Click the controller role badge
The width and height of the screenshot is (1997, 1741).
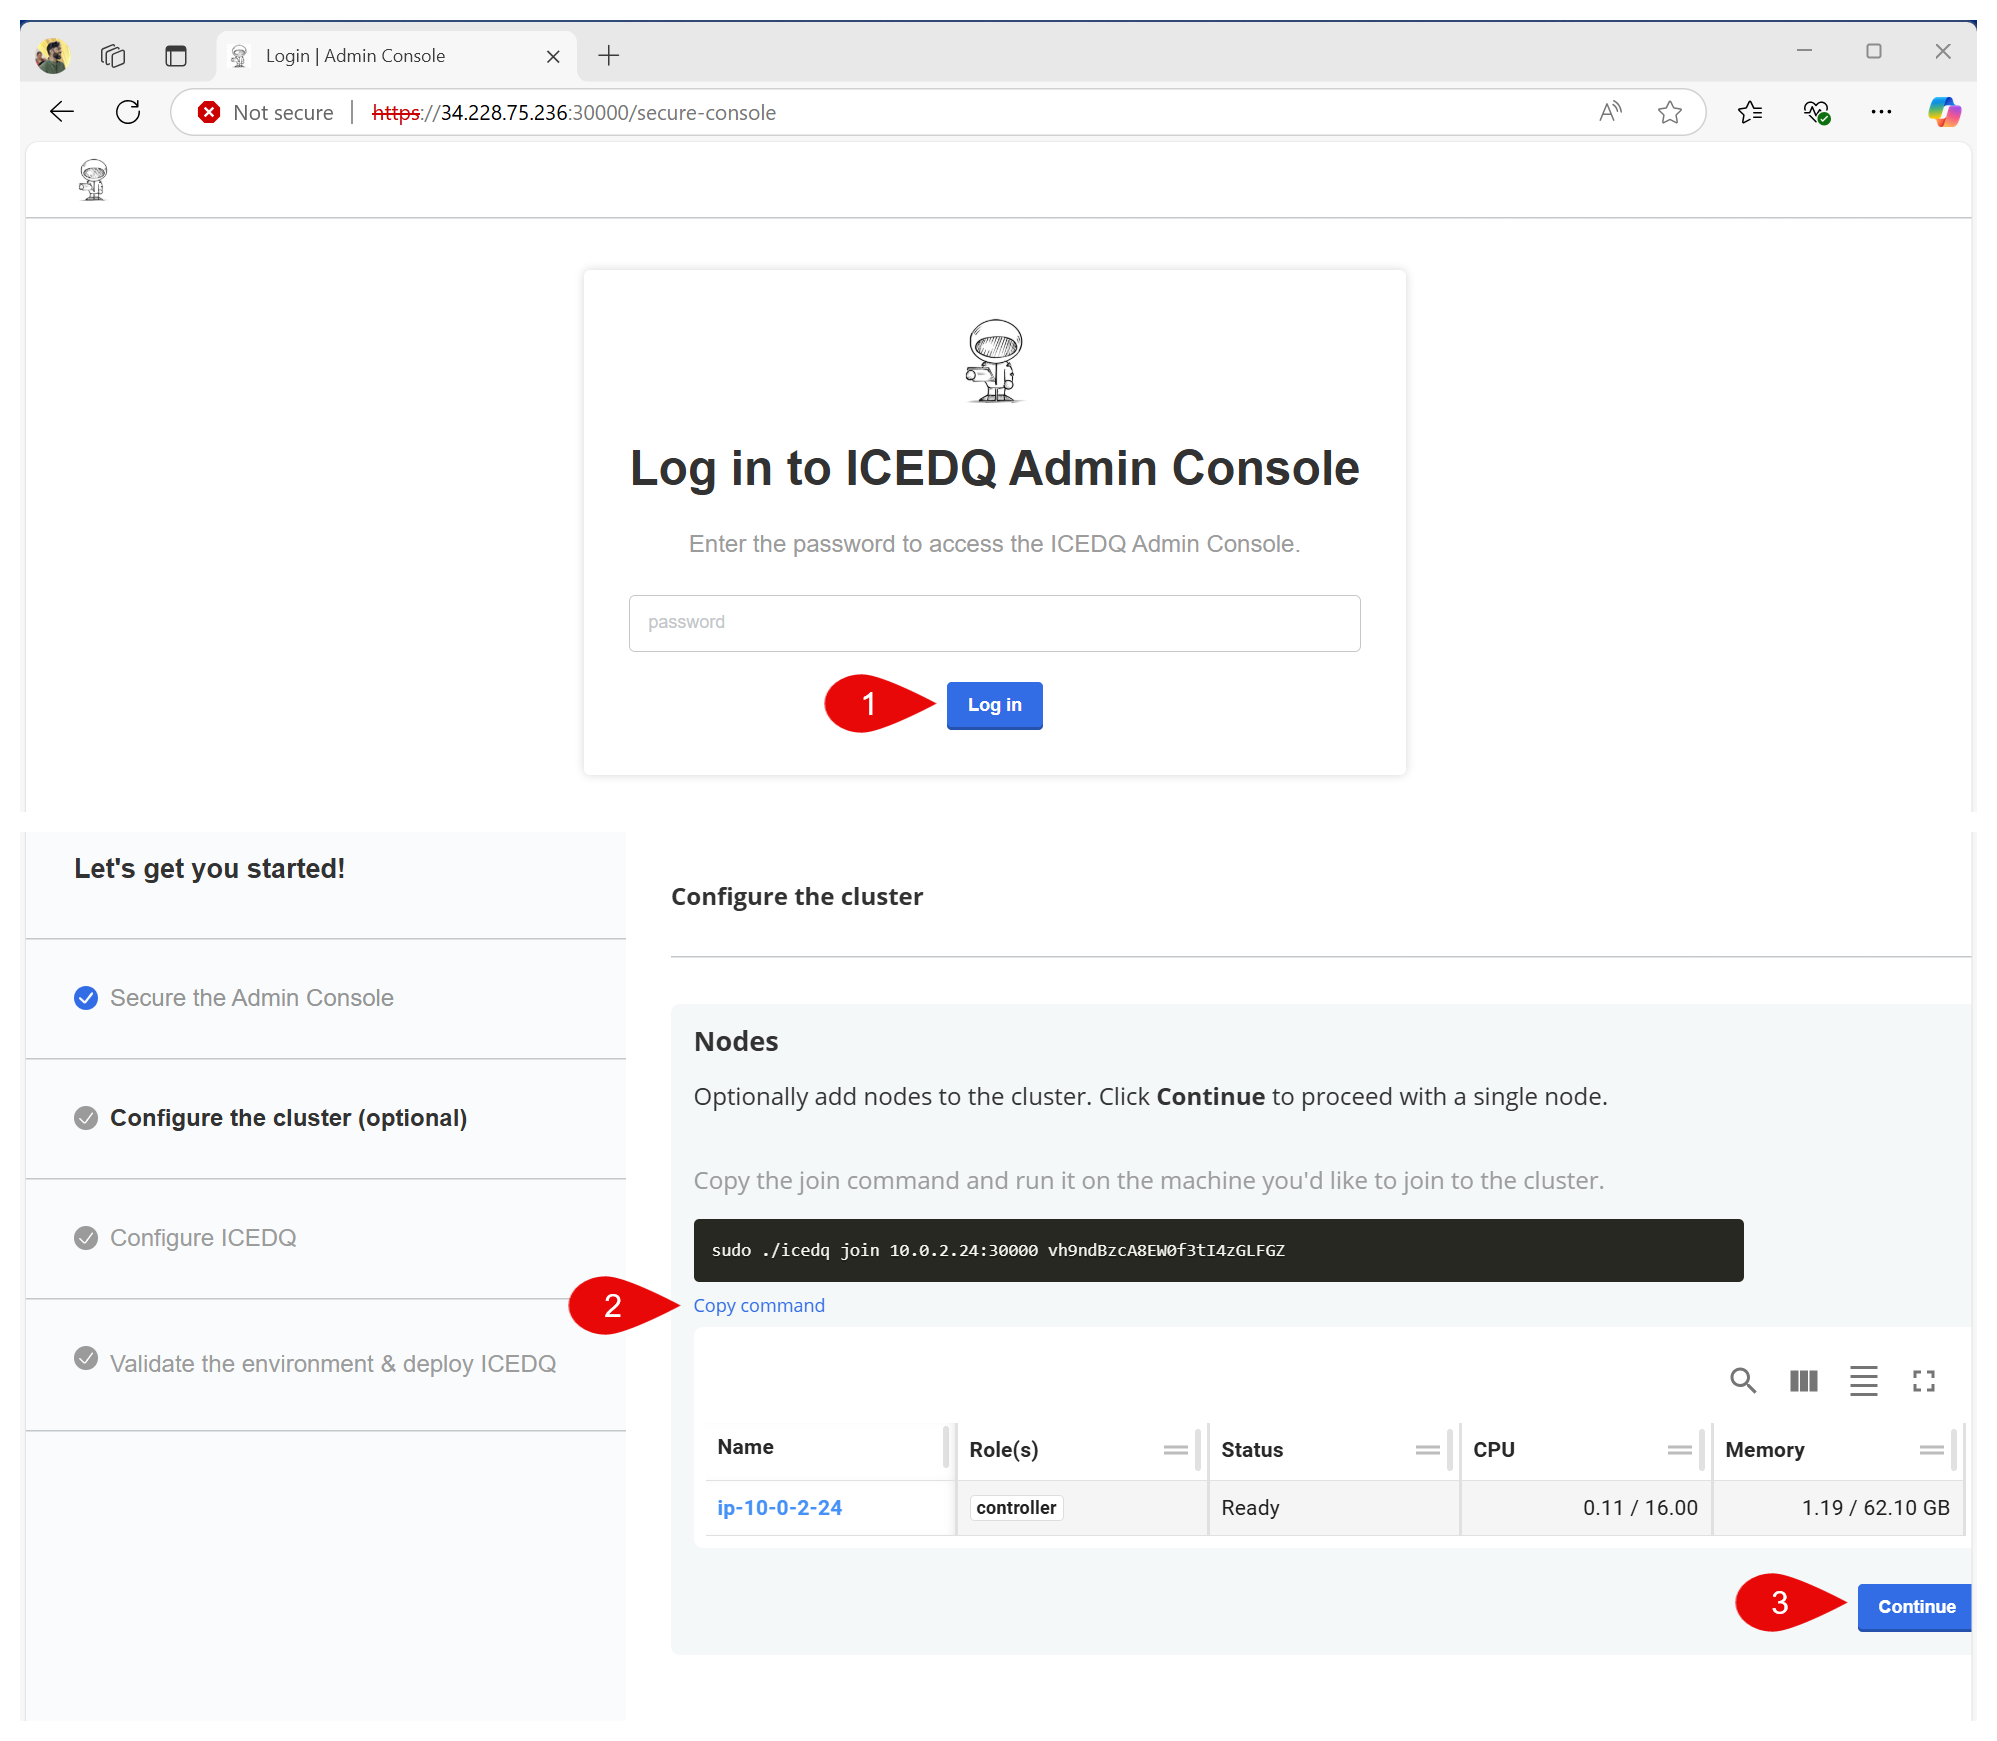tap(1016, 1508)
